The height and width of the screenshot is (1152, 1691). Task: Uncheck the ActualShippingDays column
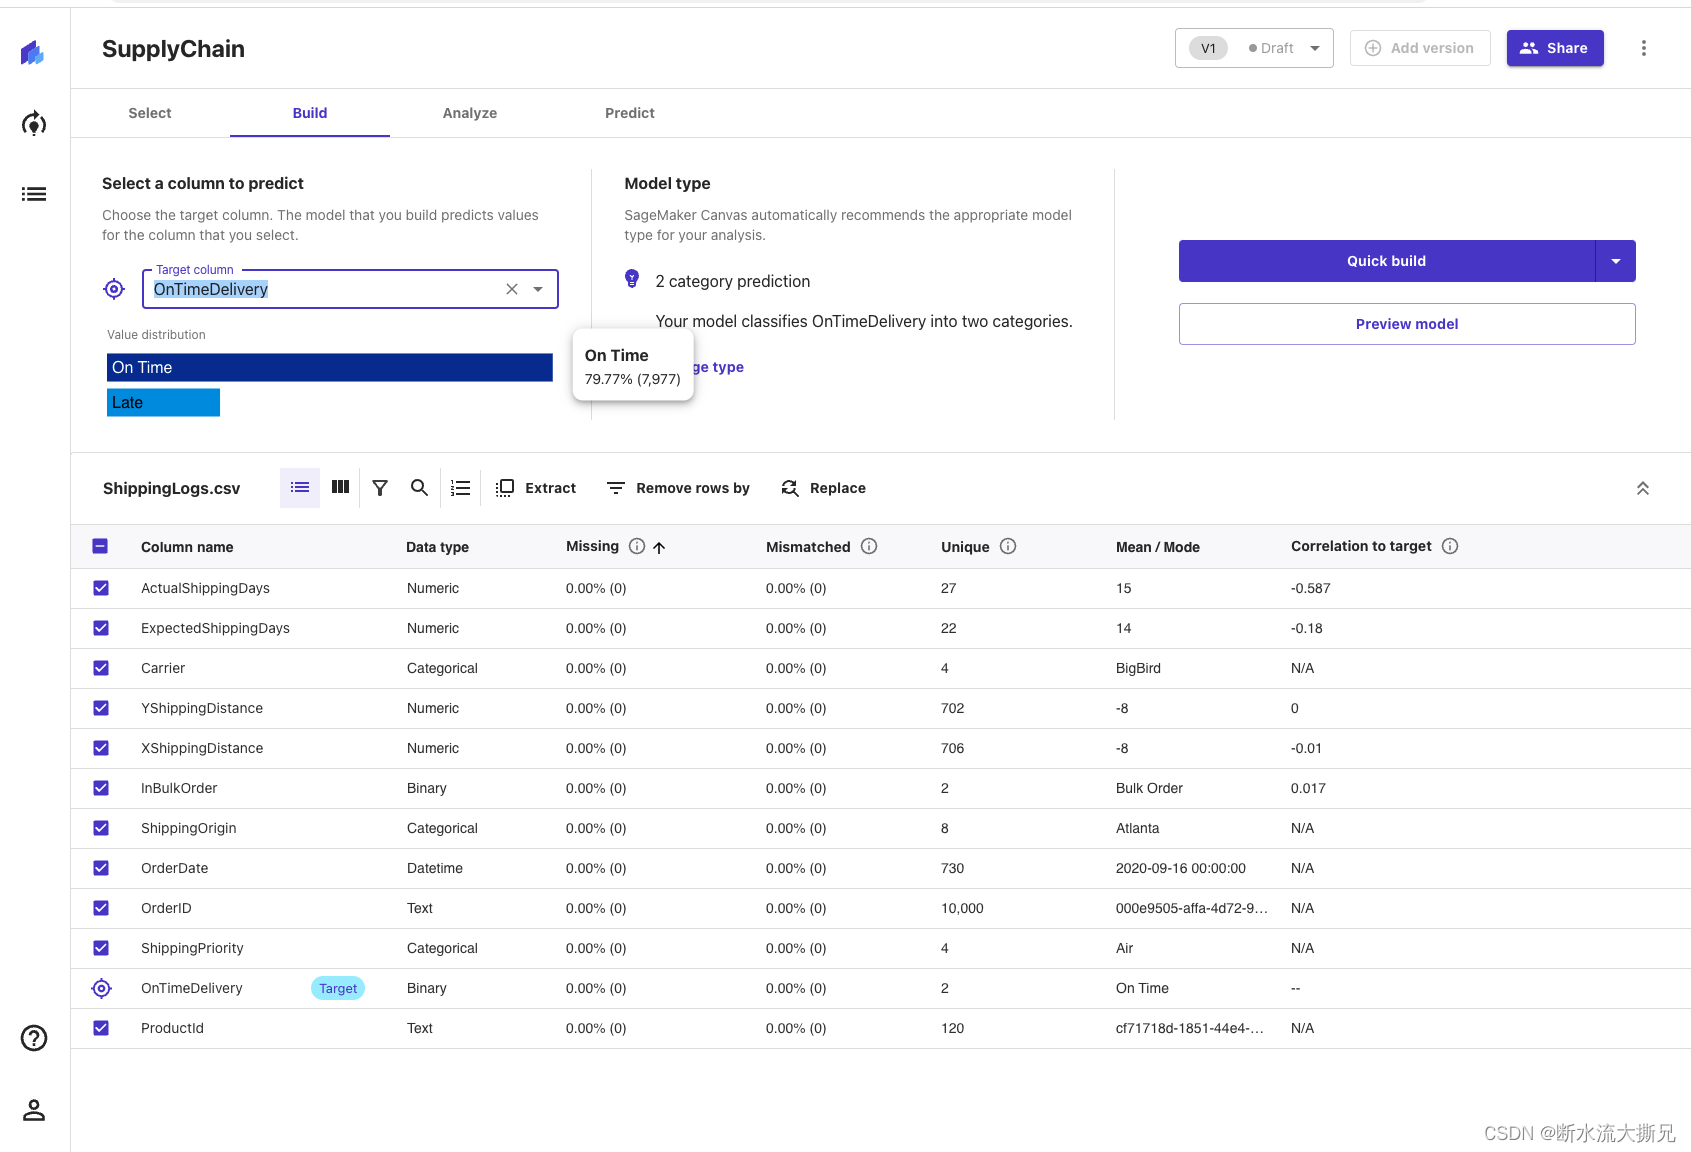tap(101, 588)
